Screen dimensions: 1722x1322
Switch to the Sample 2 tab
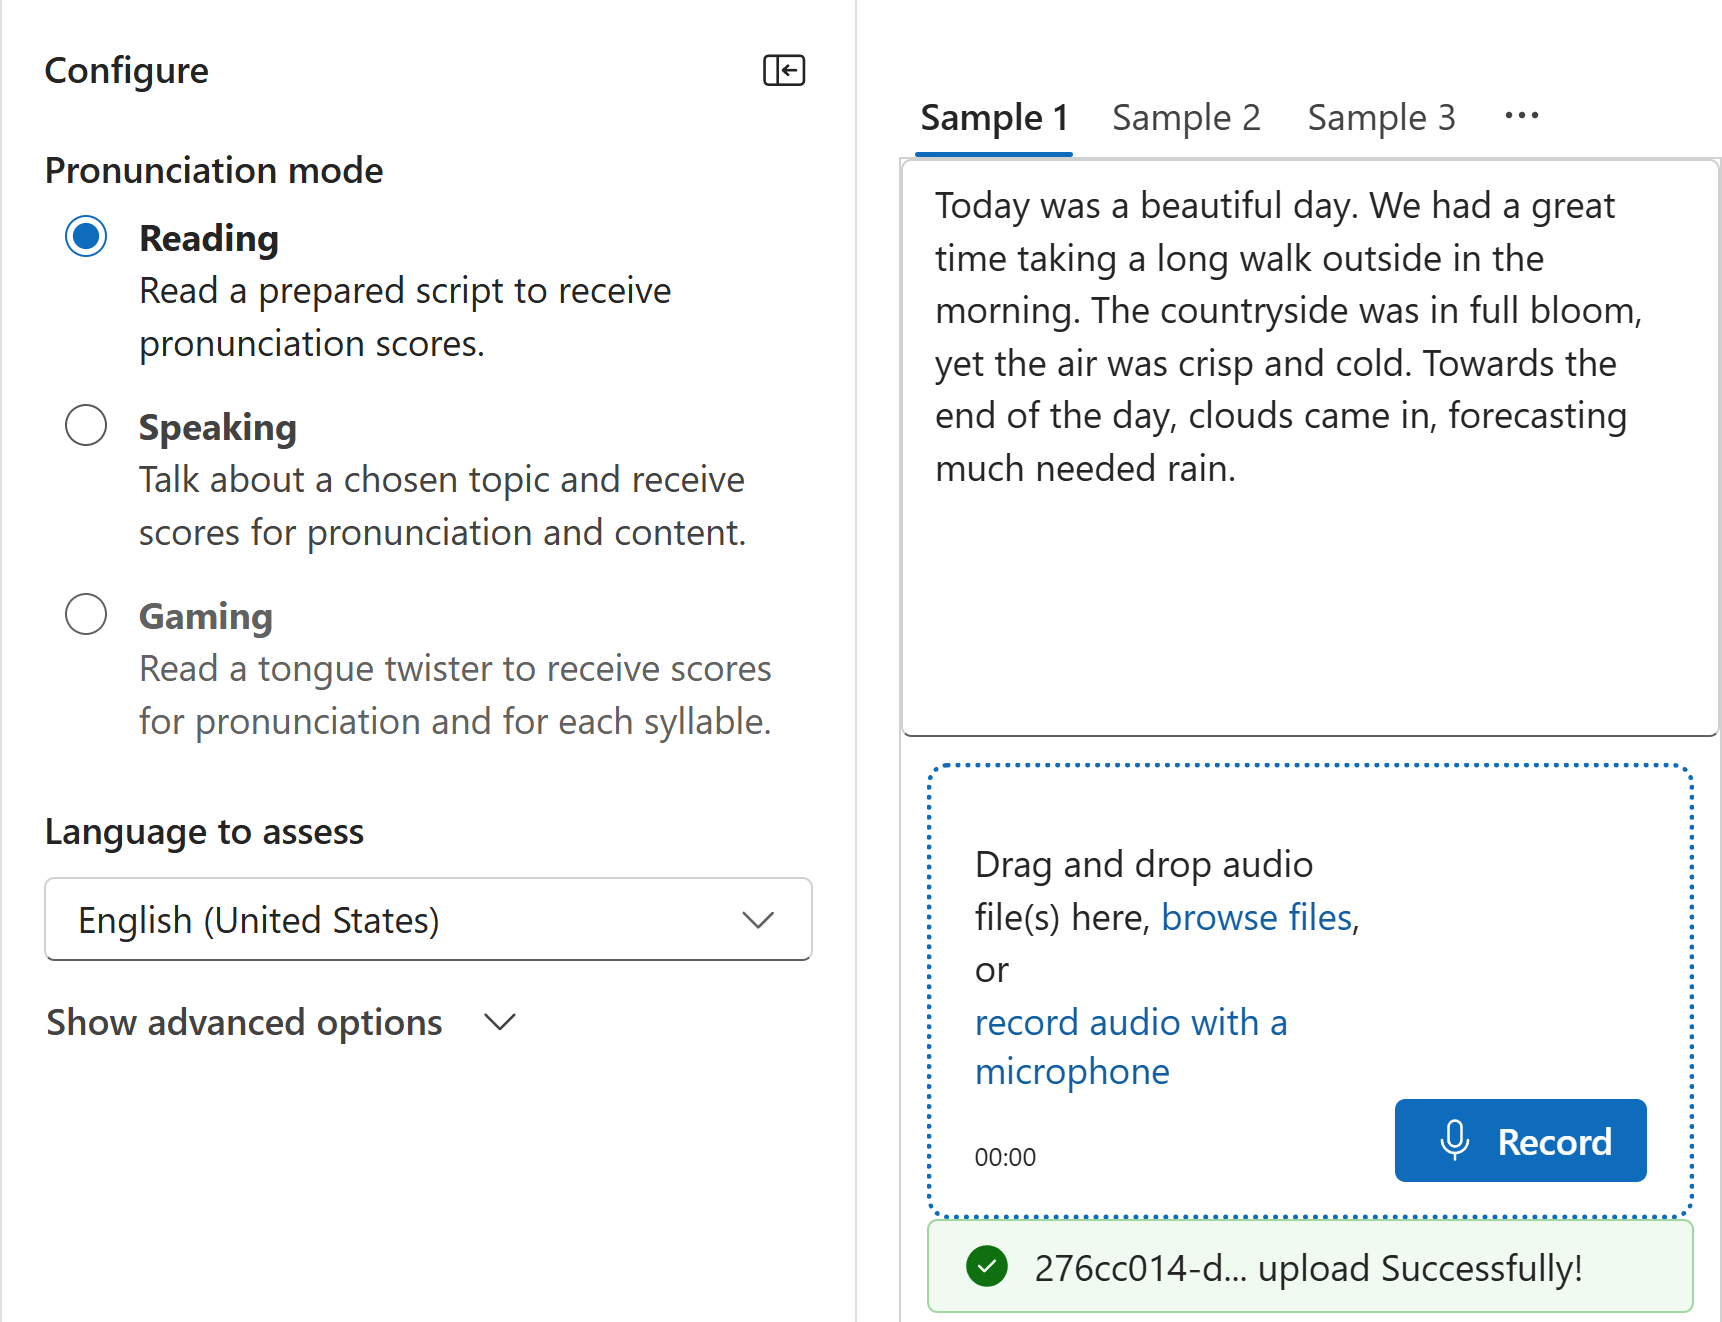(1186, 116)
